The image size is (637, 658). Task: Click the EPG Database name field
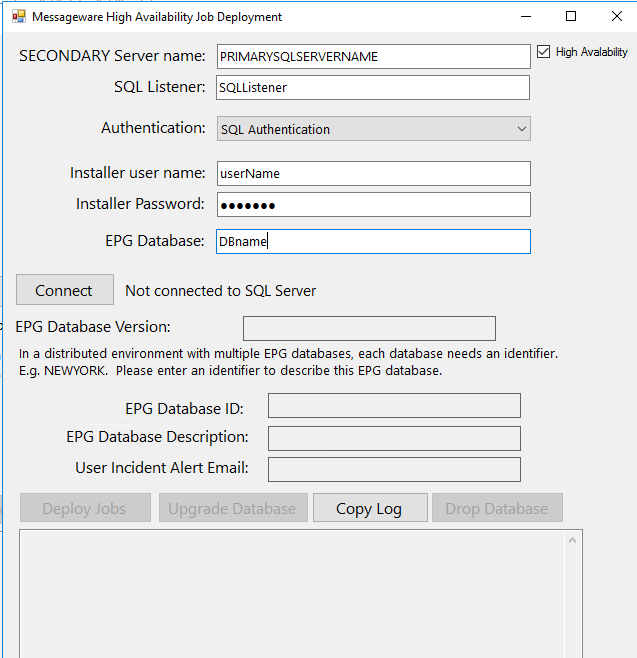(x=373, y=242)
